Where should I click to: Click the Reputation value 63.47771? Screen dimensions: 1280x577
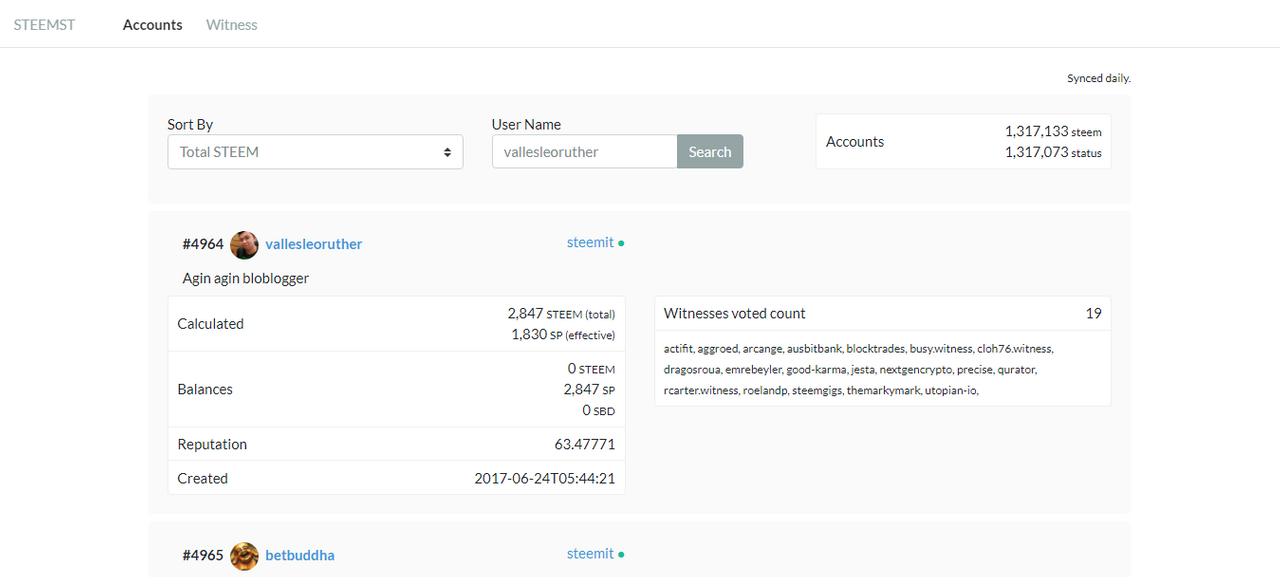pos(579,444)
